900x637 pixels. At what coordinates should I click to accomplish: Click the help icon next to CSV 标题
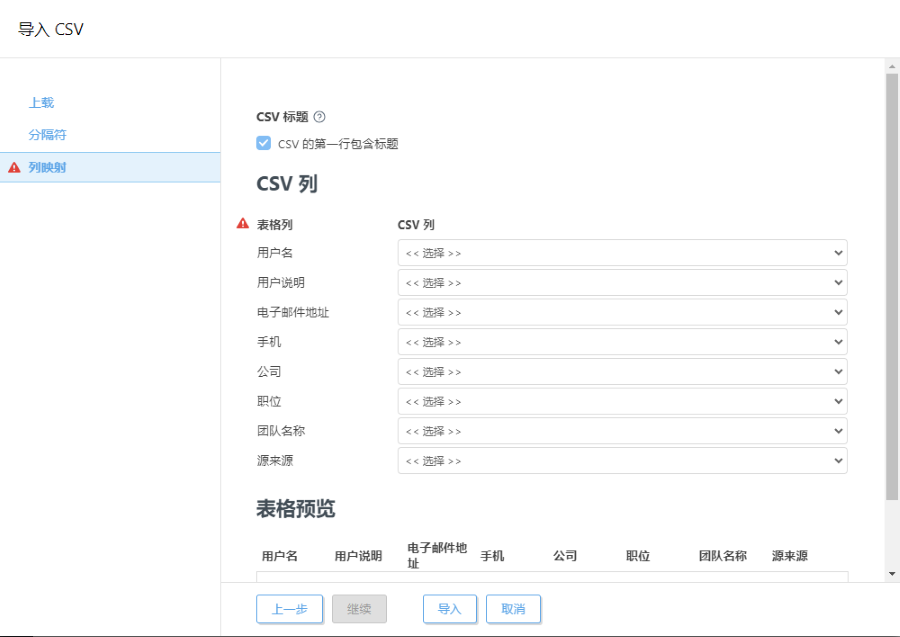(x=318, y=116)
